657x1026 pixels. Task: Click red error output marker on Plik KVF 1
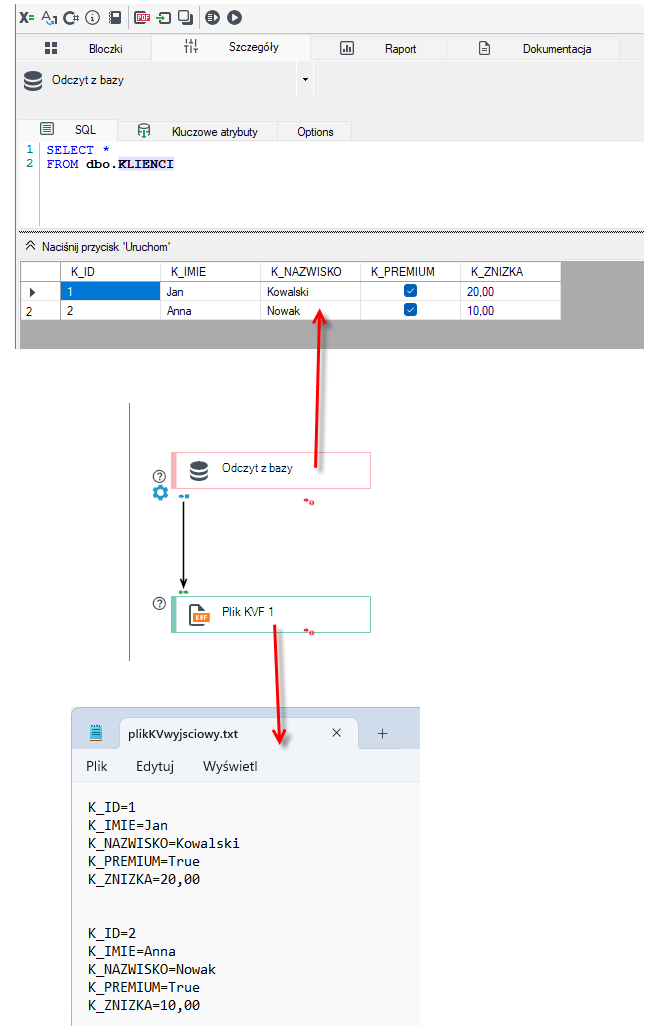coord(309,631)
